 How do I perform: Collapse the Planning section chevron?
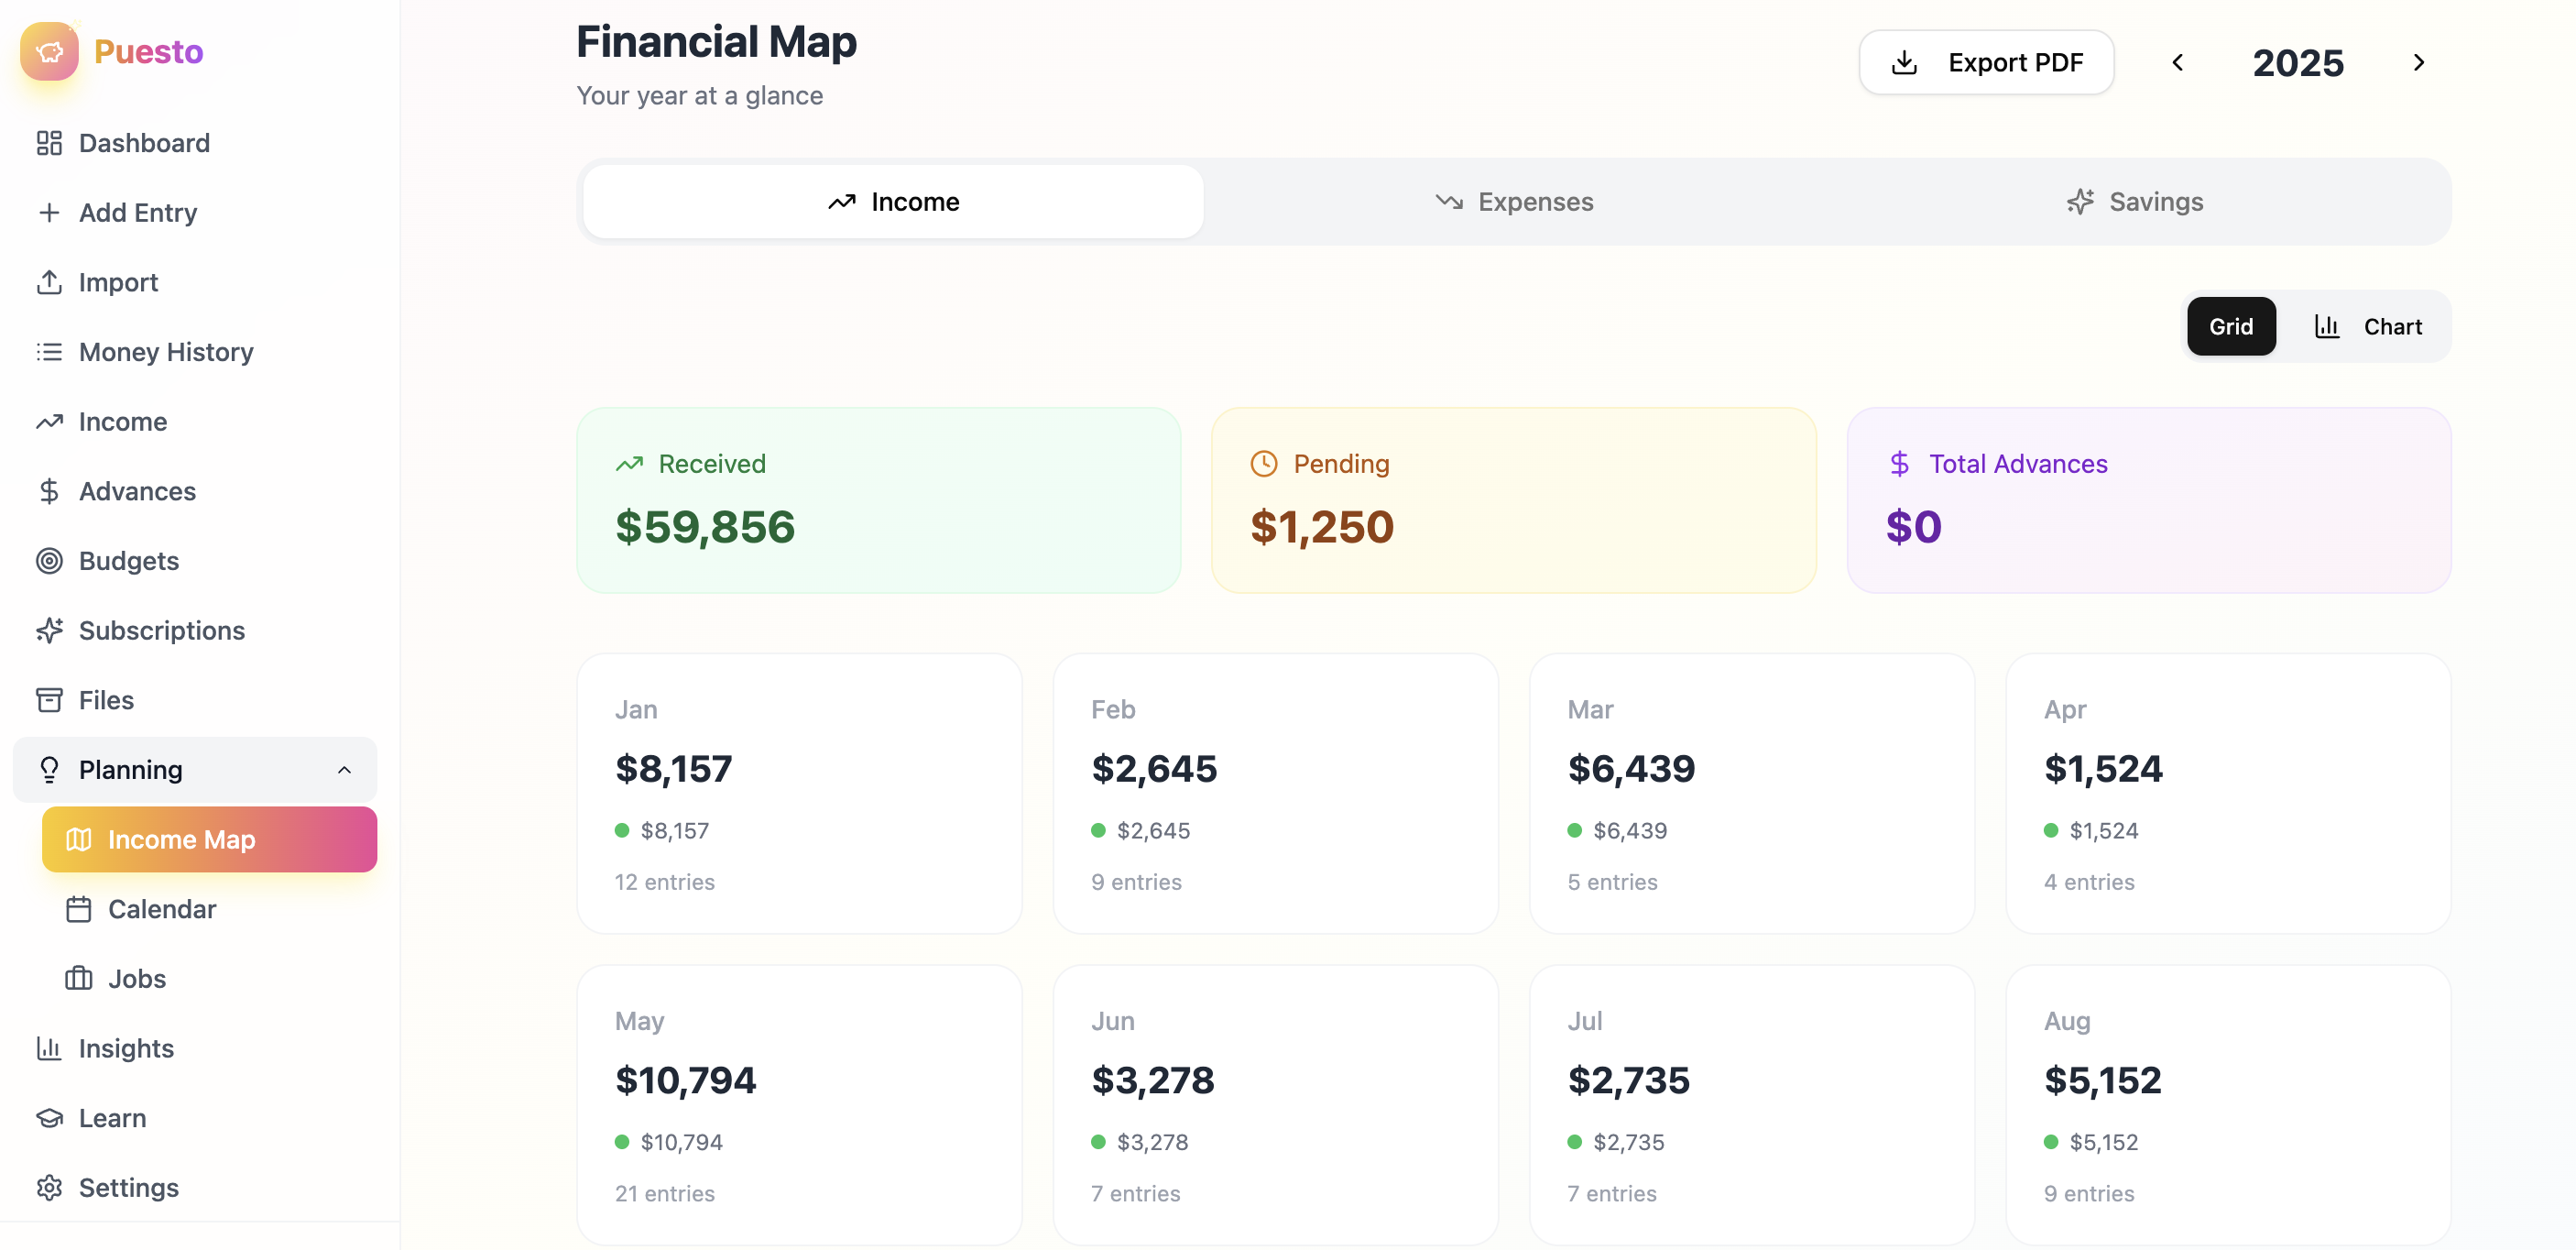tap(344, 769)
